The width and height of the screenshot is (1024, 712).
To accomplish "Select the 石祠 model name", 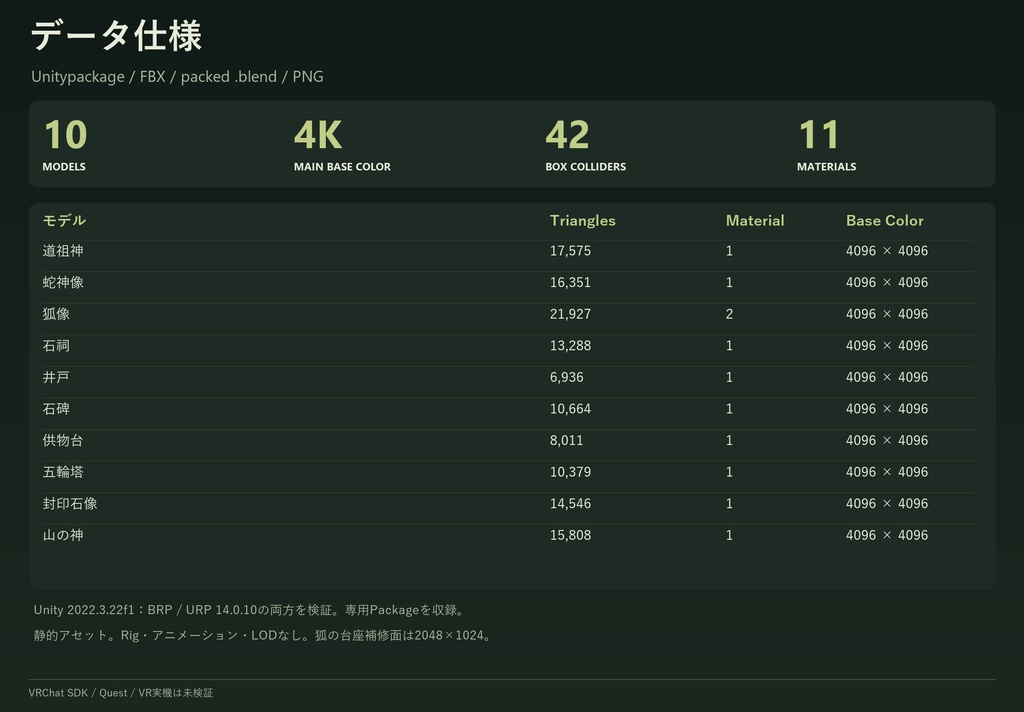I will (56, 346).
